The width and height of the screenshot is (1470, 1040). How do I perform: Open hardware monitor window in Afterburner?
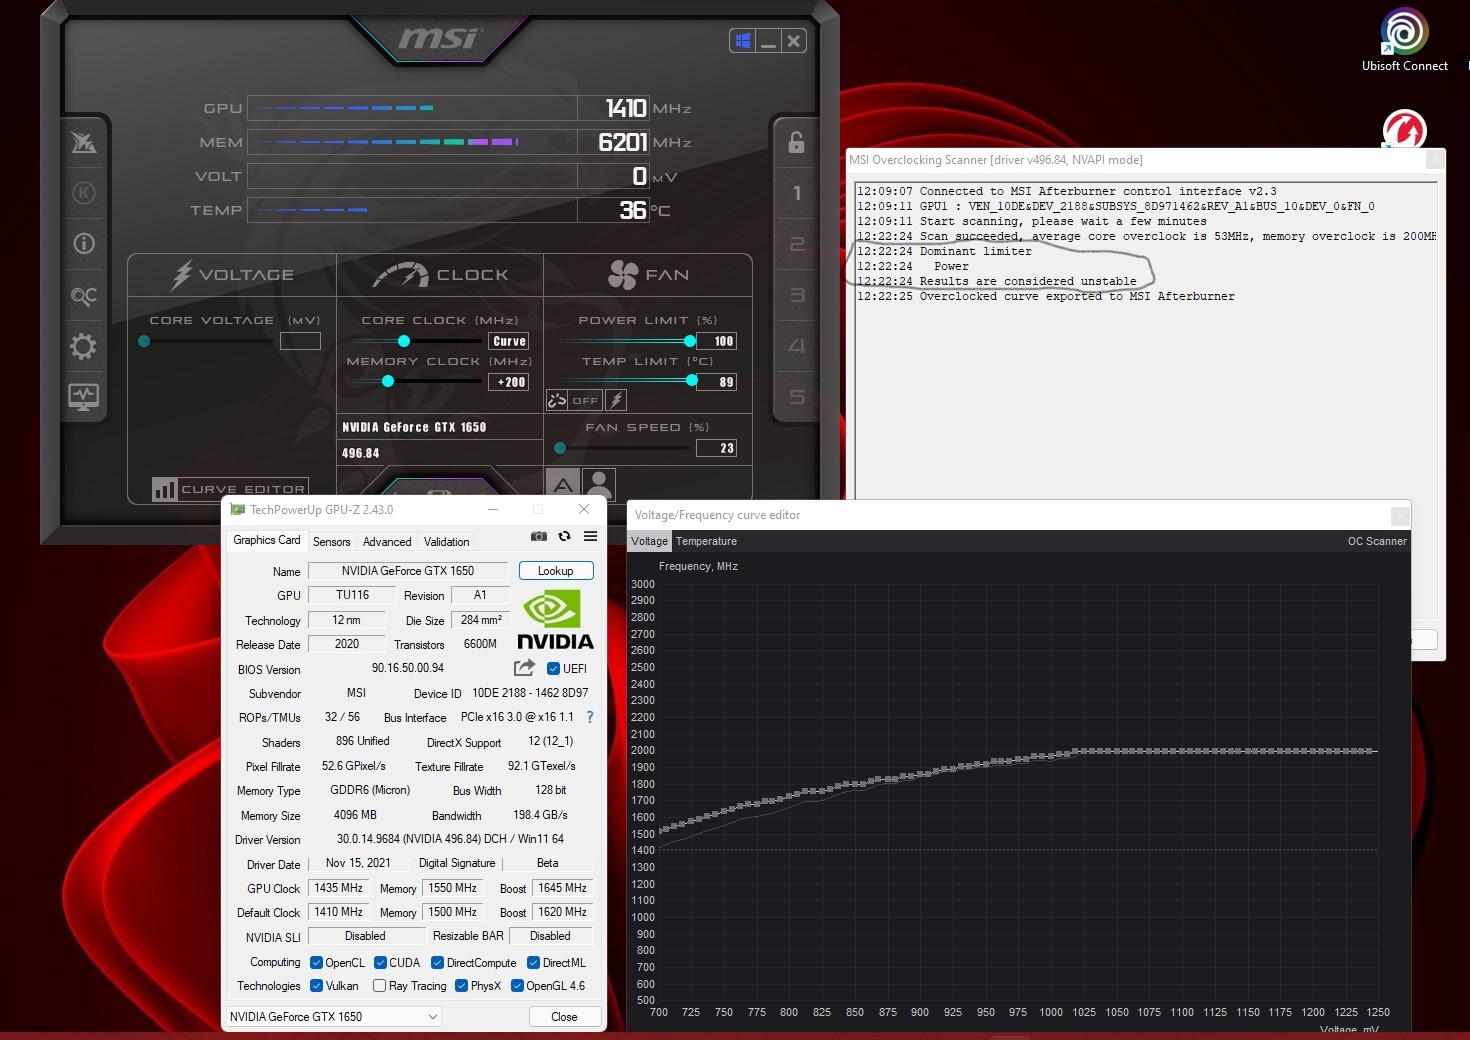coord(83,396)
